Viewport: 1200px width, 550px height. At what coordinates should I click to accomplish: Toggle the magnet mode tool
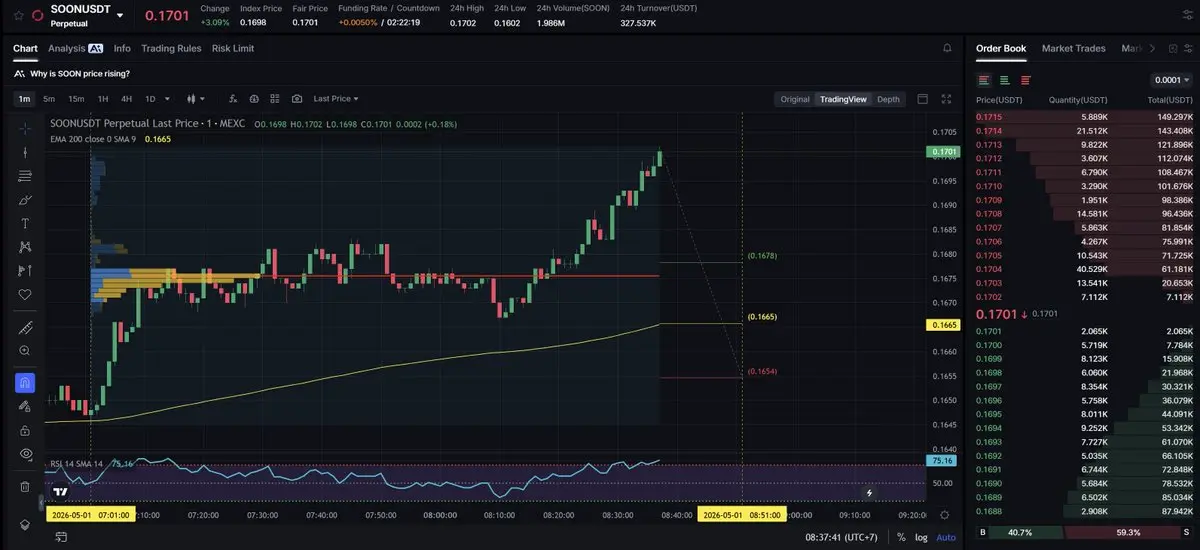25,383
